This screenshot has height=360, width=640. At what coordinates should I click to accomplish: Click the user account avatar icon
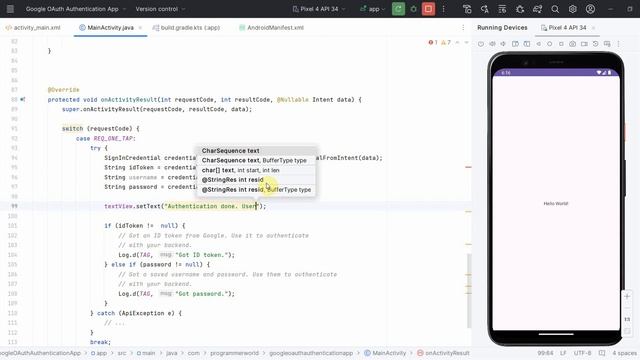point(590,9)
